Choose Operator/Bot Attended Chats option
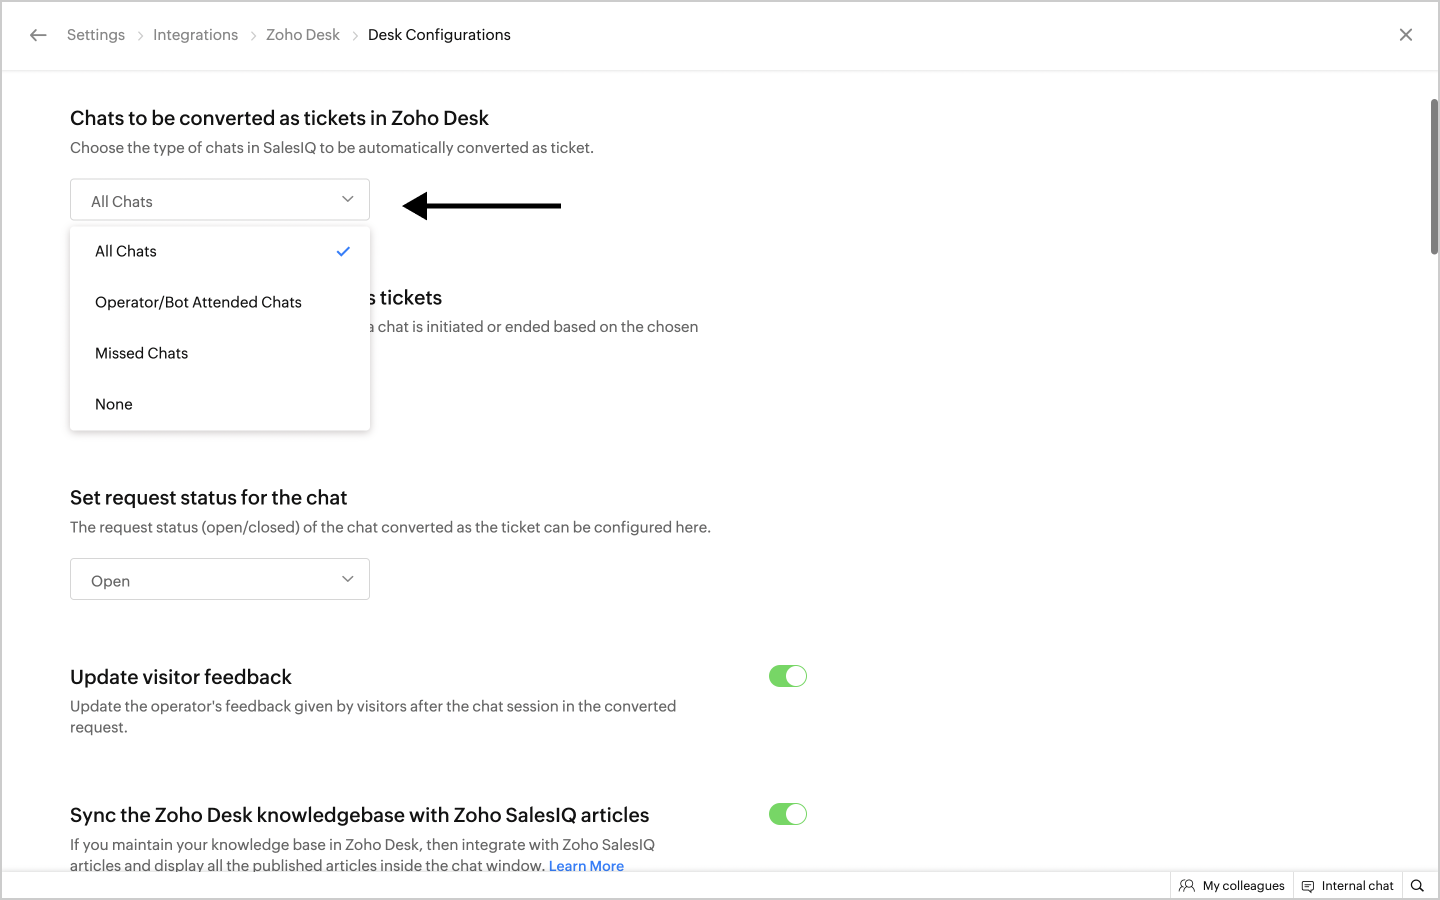This screenshot has width=1440, height=900. [198, 303]
